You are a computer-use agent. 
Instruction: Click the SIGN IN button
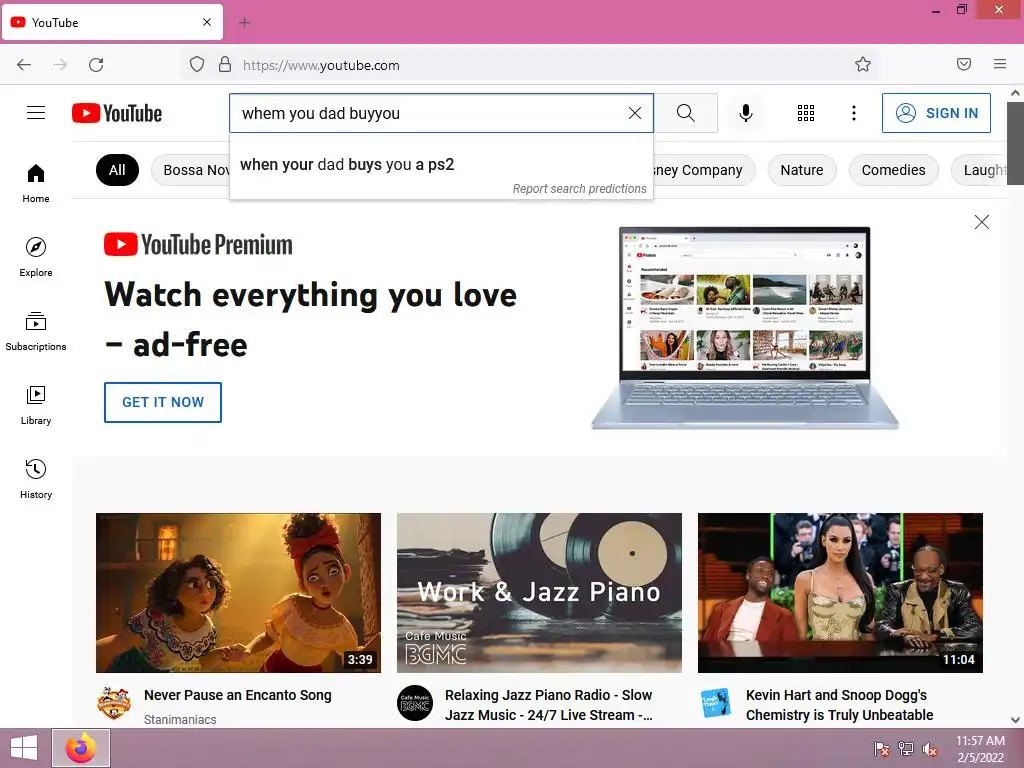[936, 113]
